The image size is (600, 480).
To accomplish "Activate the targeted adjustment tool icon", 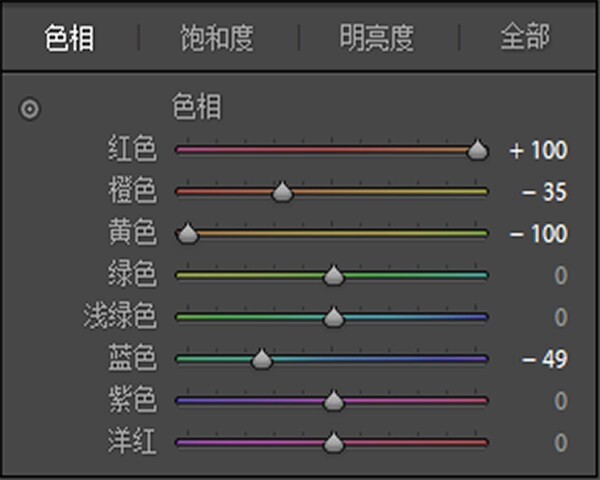I will click(29, 109).
